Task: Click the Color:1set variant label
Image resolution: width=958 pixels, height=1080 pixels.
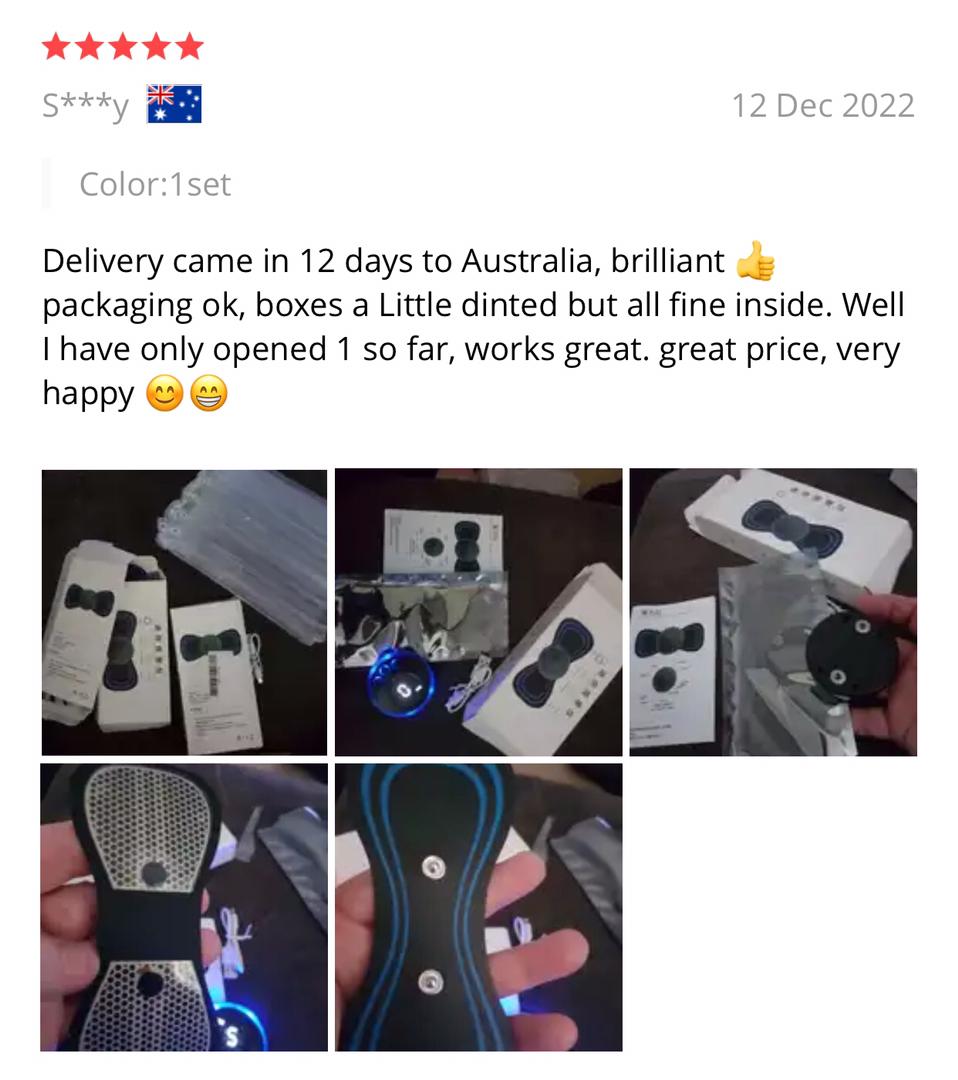Action: [x=155, y=184]
